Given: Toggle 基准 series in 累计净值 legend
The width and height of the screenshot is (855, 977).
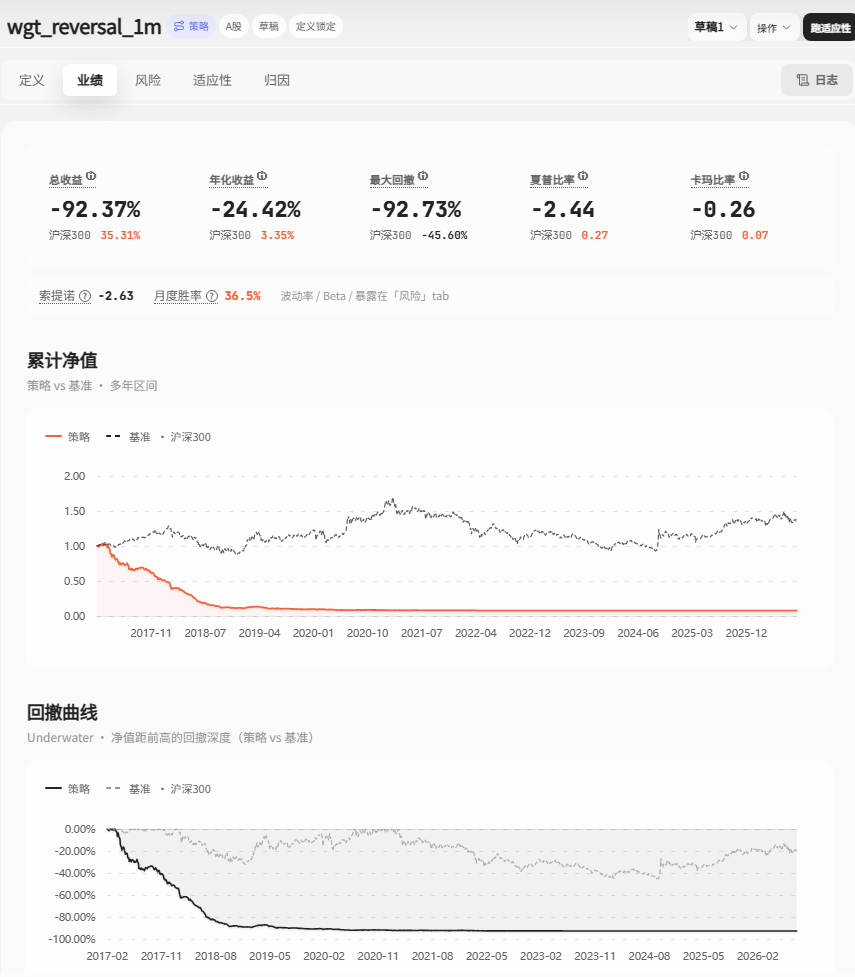Looking at the screenshot, I should click(x=158, y=437).
